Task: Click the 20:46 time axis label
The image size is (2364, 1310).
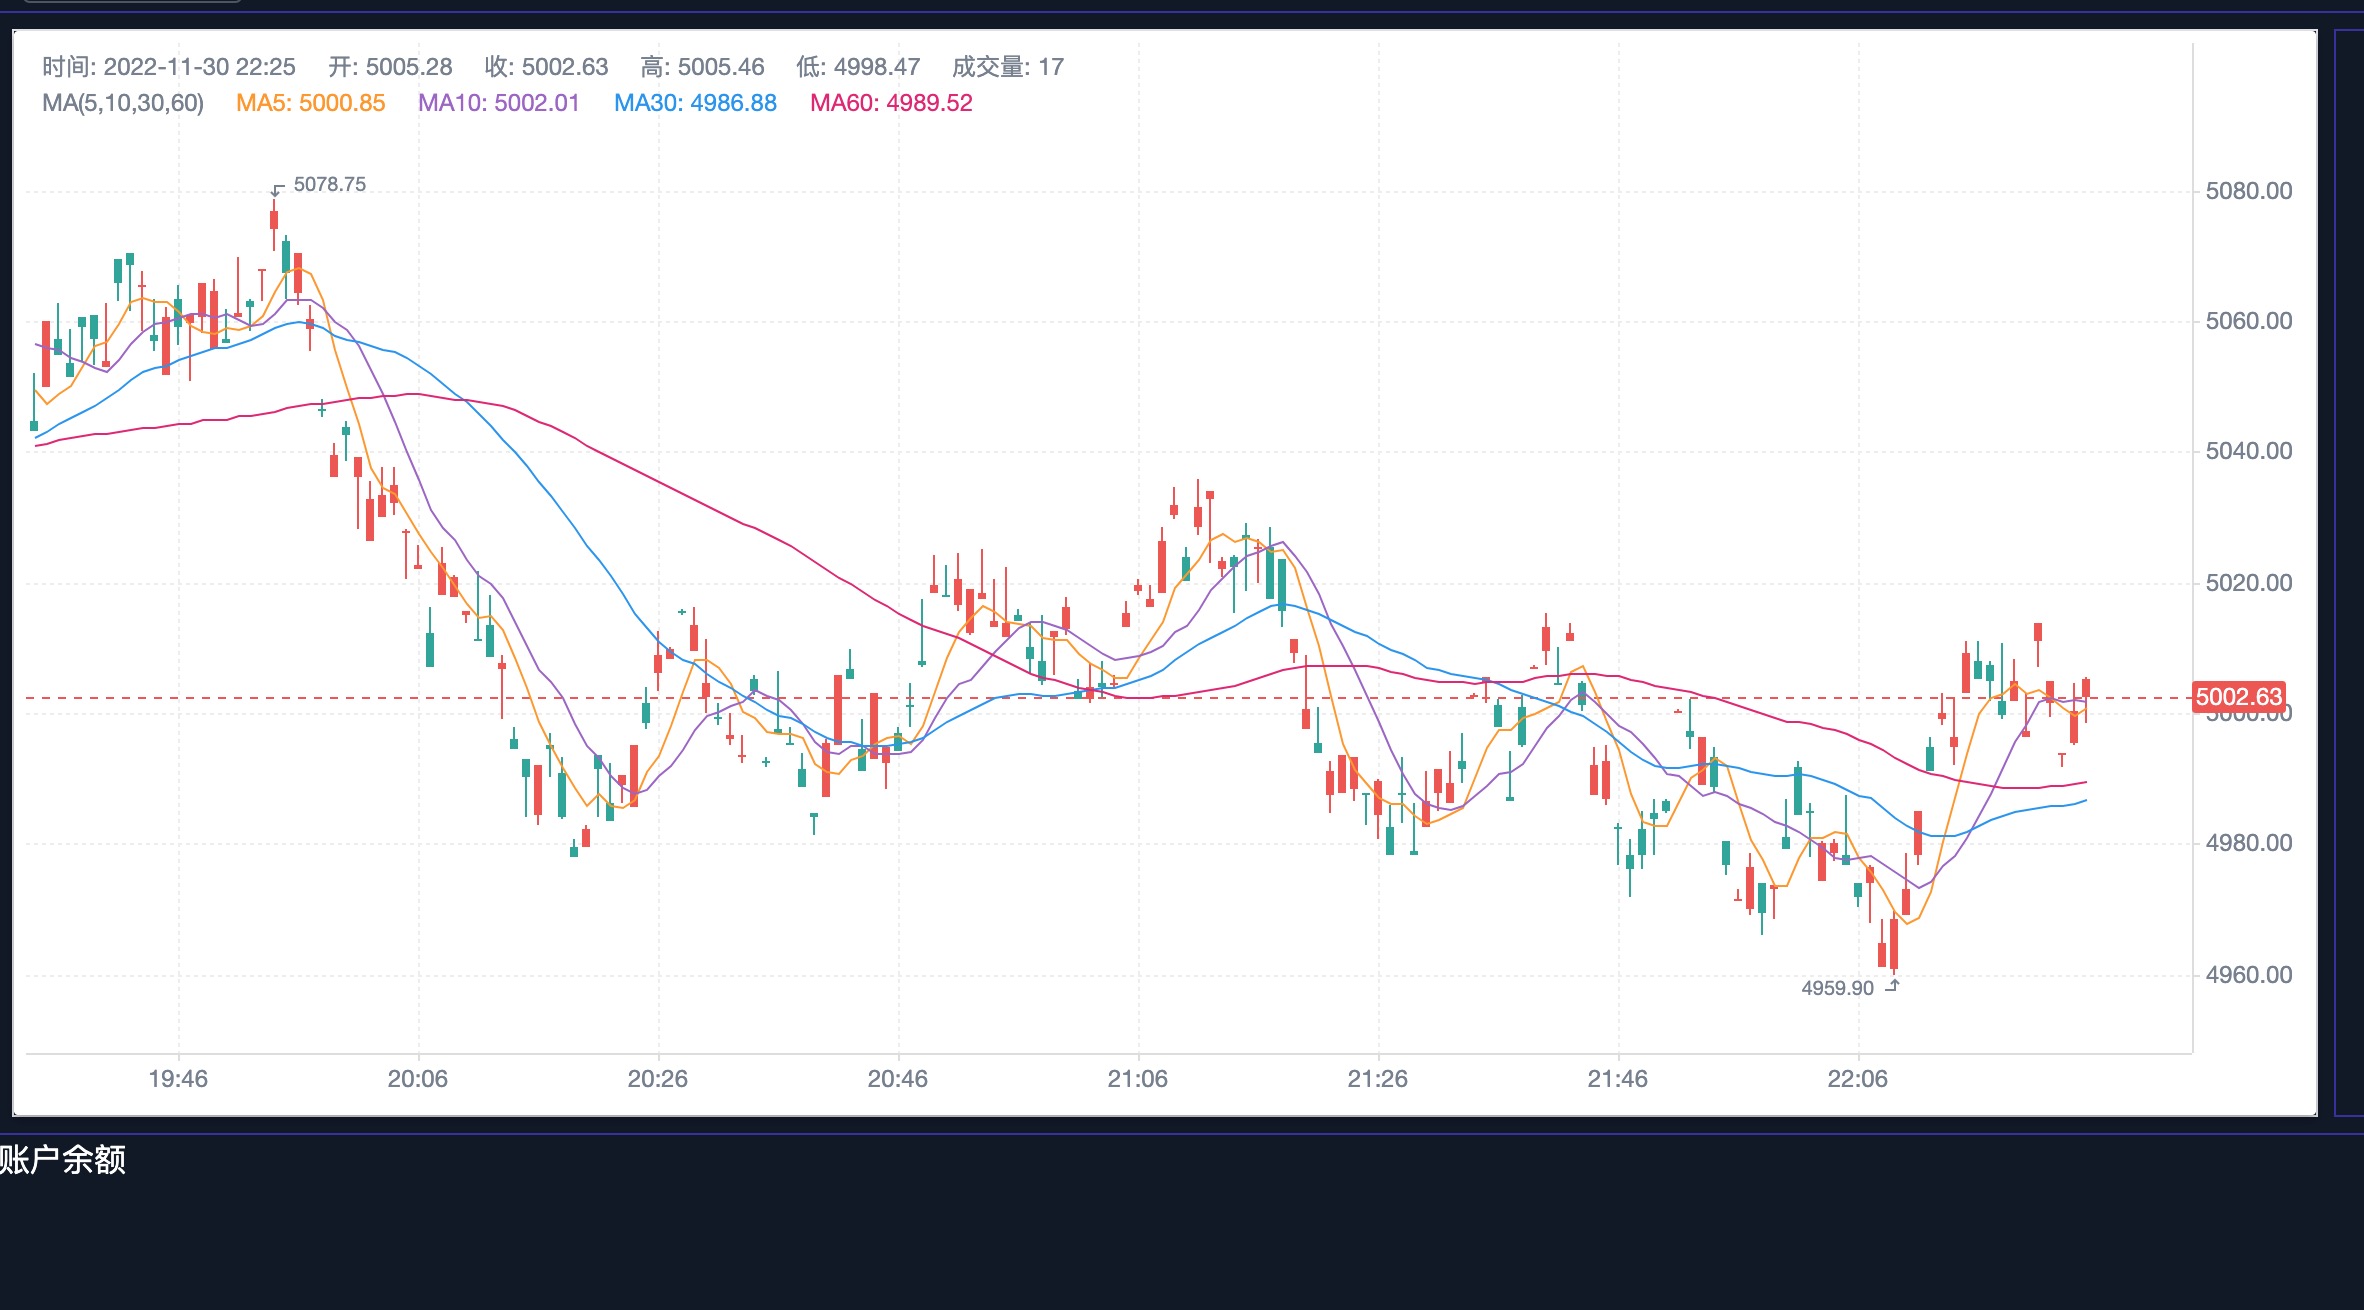Action: [898, 1079]
